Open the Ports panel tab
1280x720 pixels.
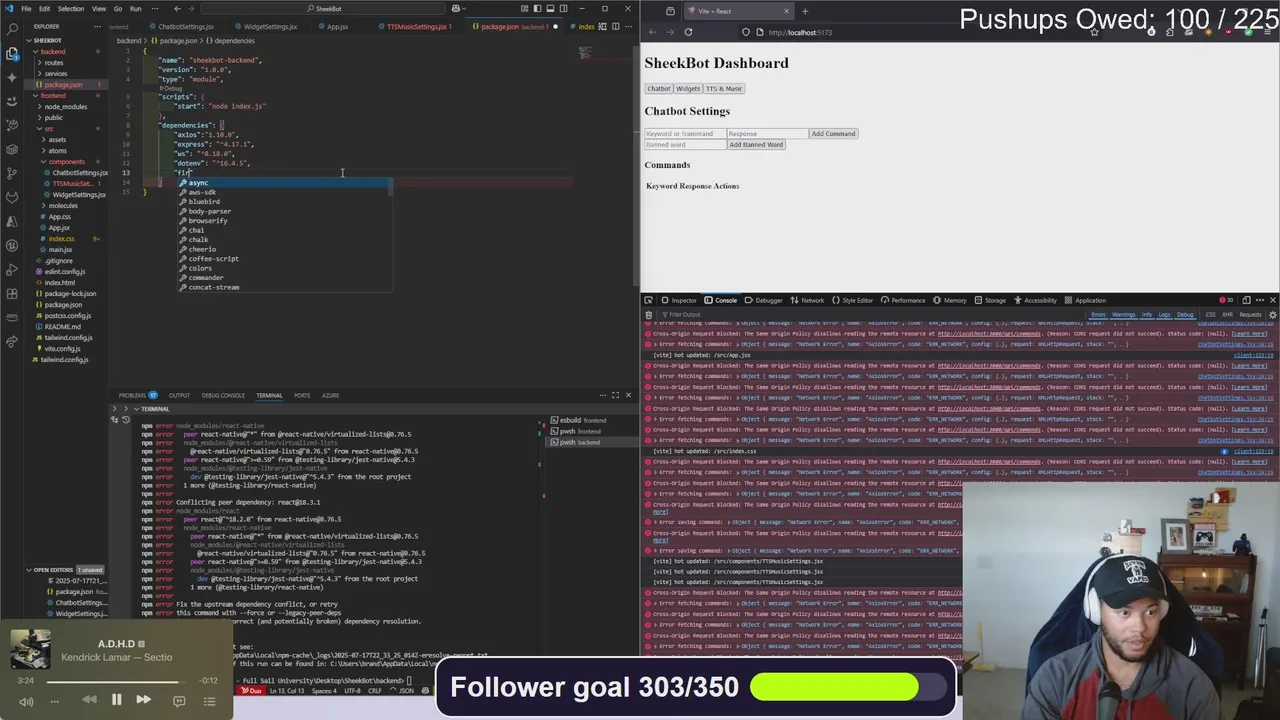(x=302, y=395)
